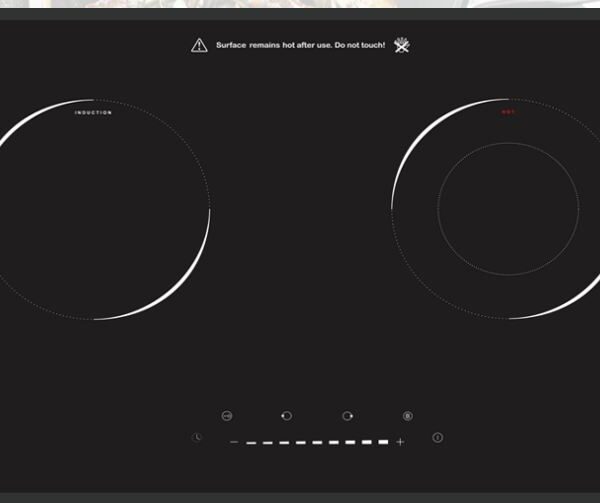Decrease heat with the minus button
Screen dimensions: 600x503
pos(234,442)
